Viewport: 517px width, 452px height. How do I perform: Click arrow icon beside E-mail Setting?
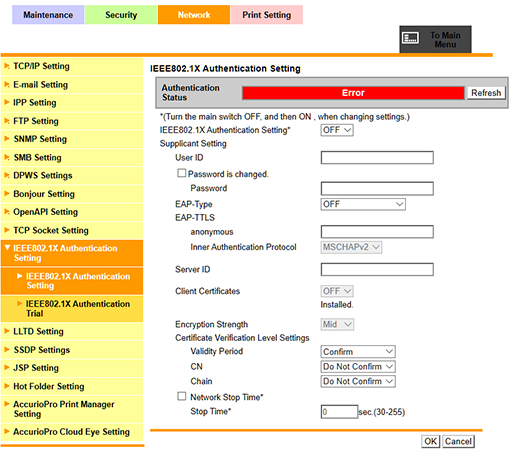click(7, 84)
